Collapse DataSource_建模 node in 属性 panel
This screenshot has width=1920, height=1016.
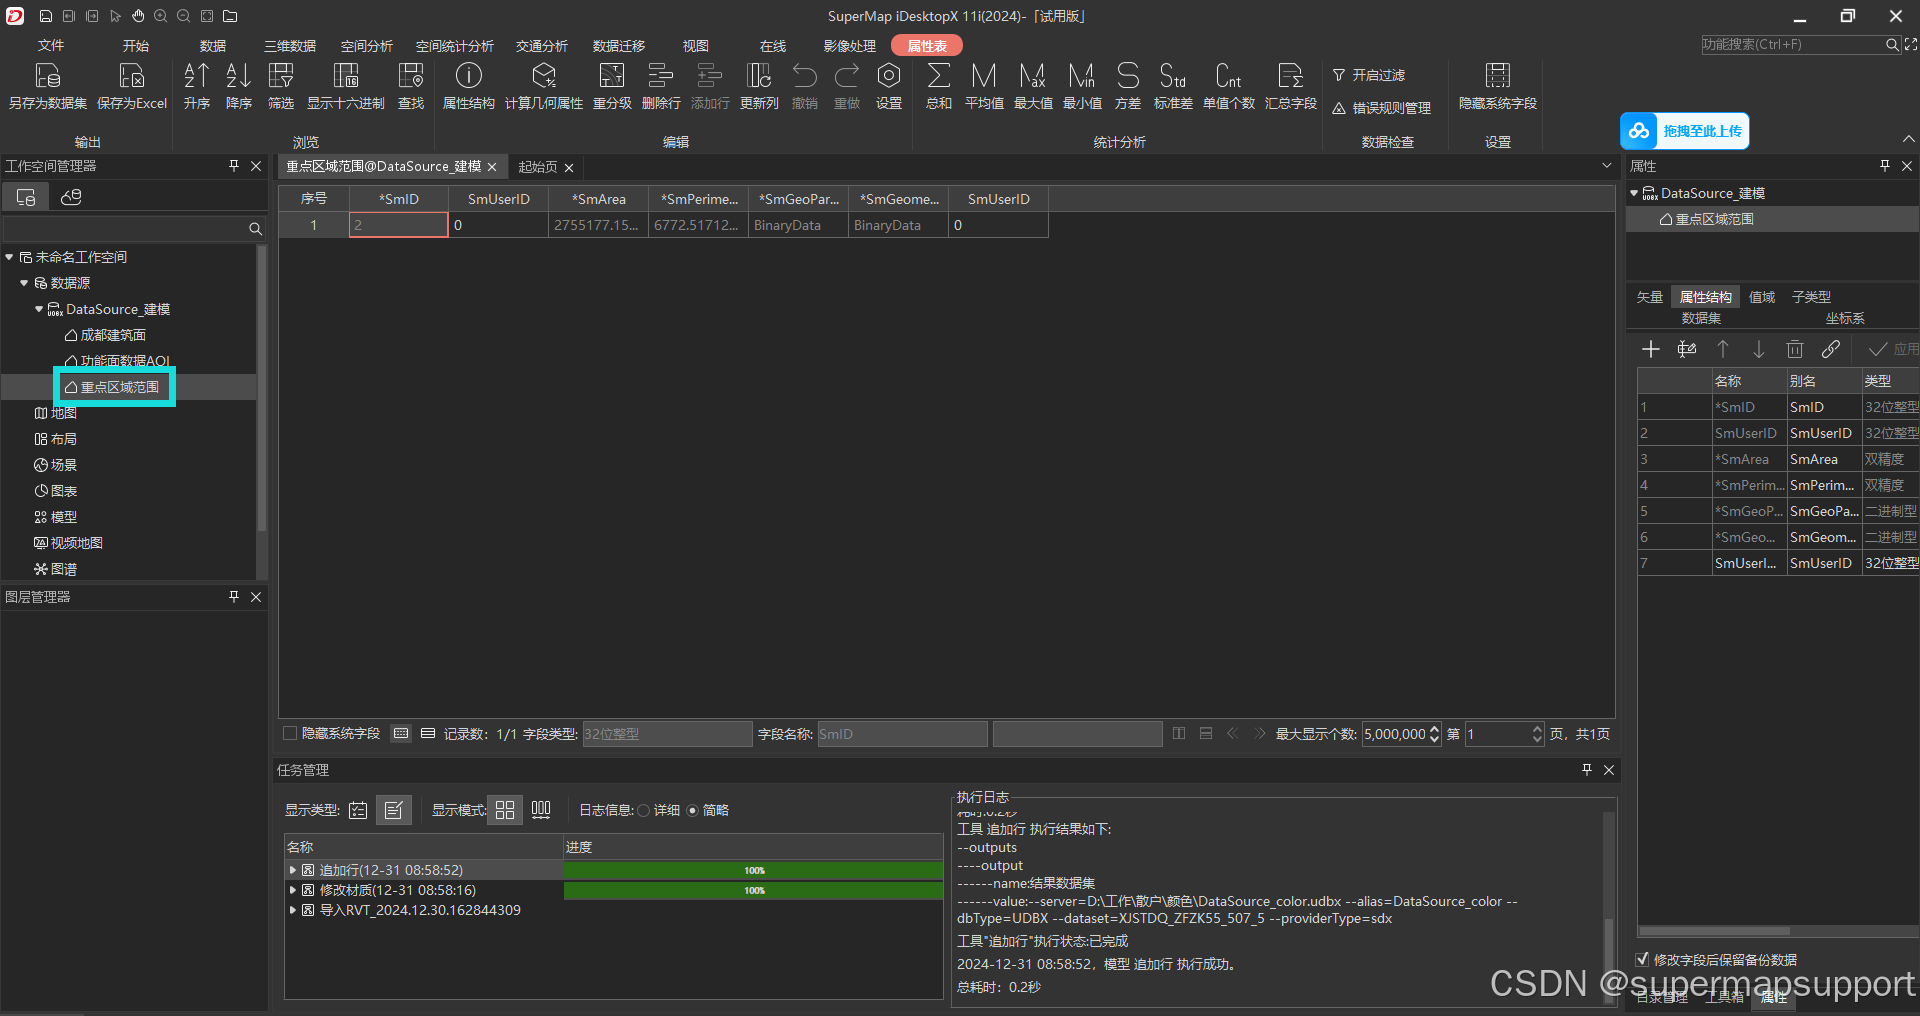[1634, 193]
